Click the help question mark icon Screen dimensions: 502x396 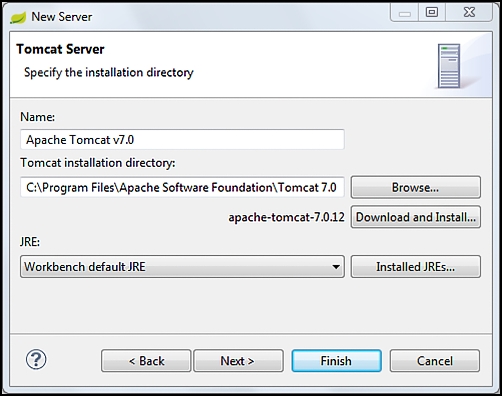[x=36, y=359]
